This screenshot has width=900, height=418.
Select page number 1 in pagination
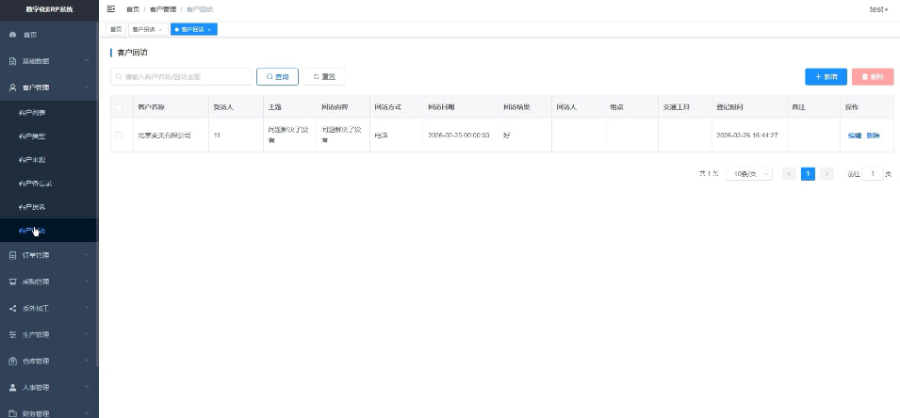(x=808, y=174)
